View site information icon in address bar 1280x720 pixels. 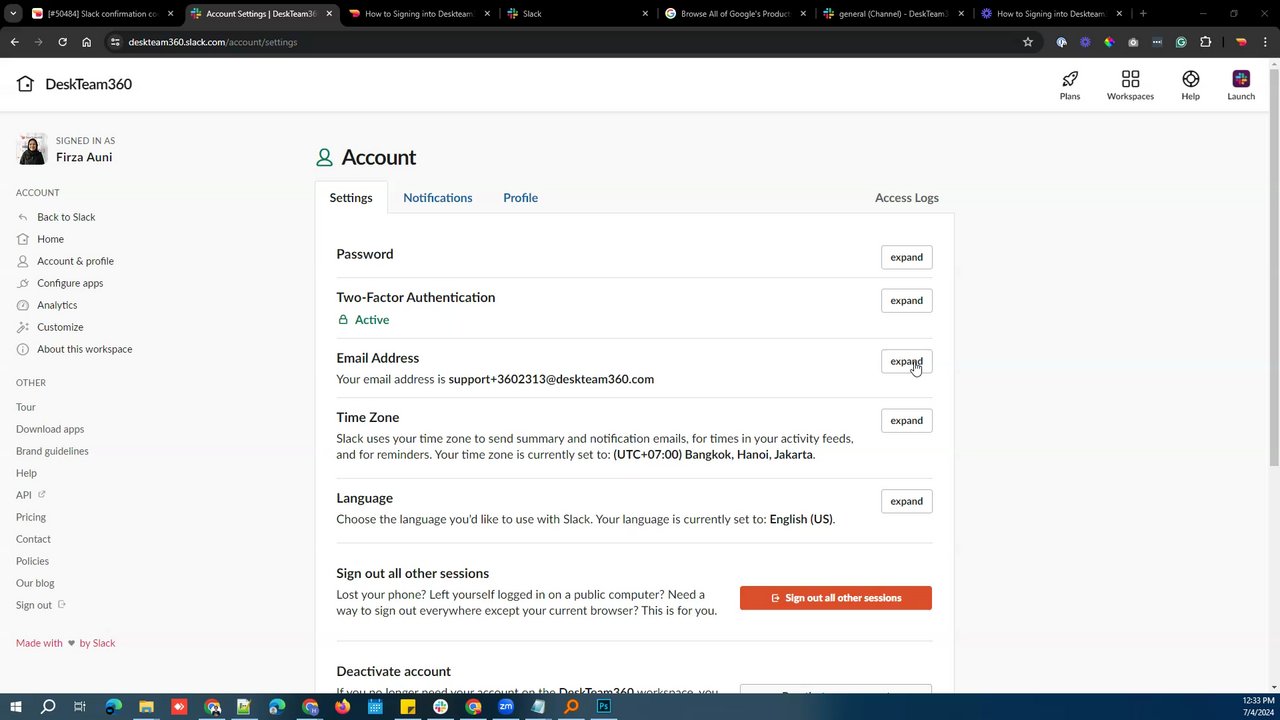pyautogui.click(x=115, y=42)
